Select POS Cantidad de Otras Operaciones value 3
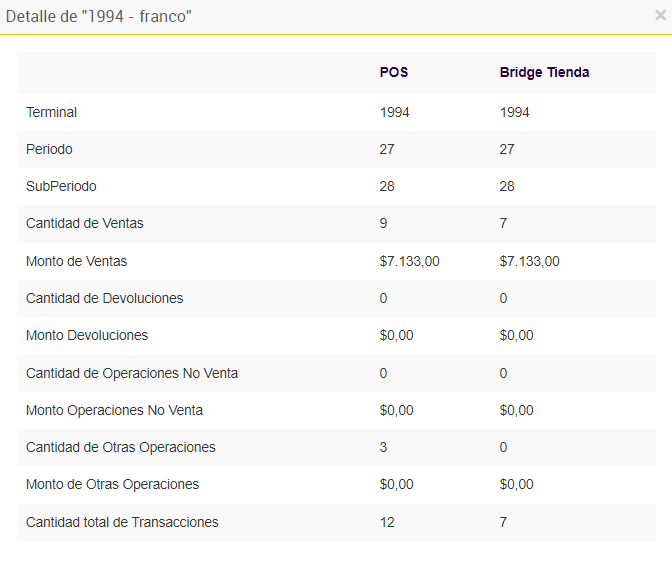672x577 pixels. pyautogui.click(x=384, y=447)
